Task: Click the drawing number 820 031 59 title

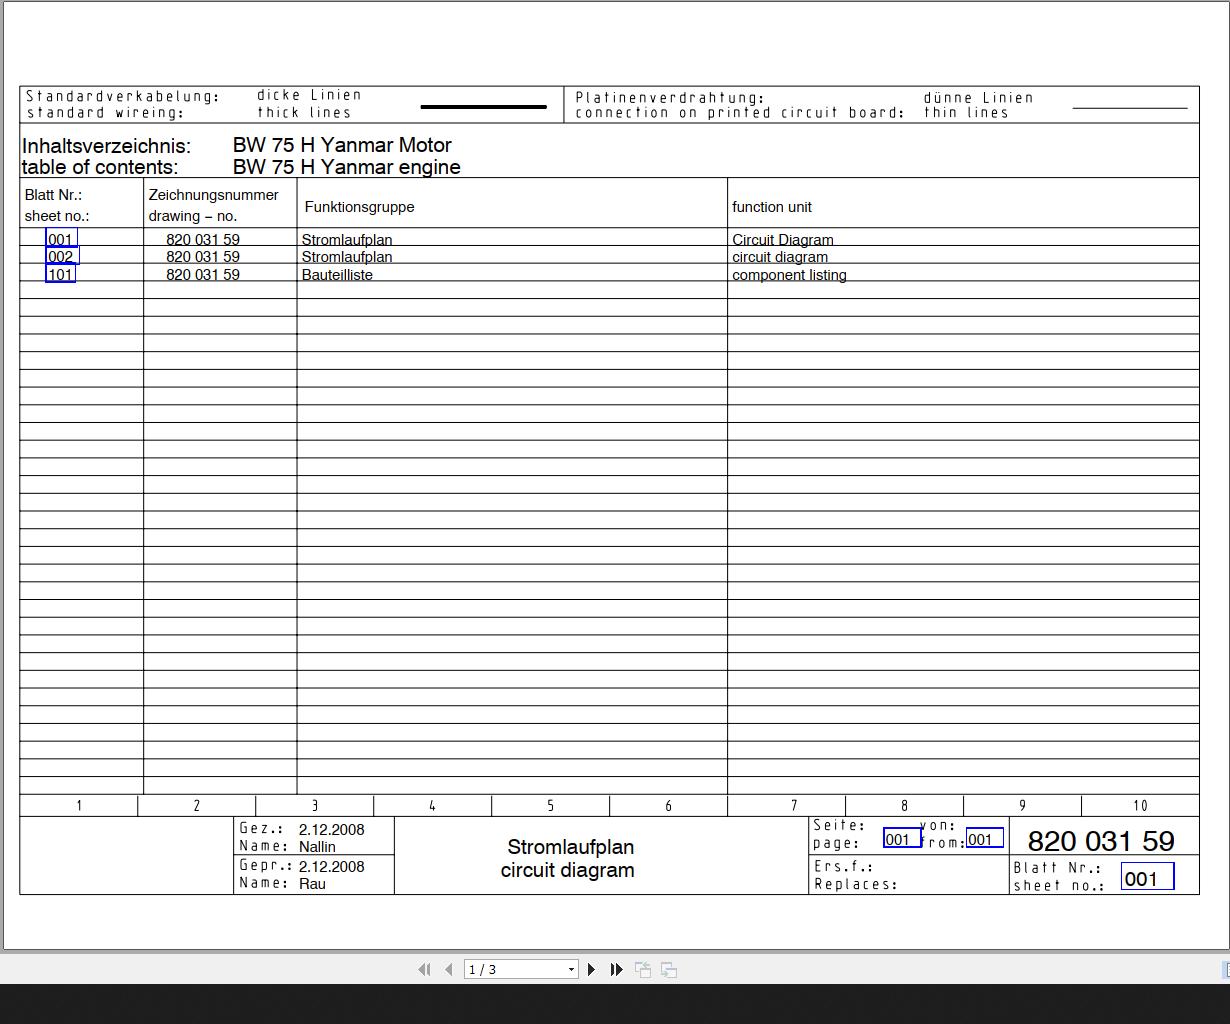Action: point(1101,841)
